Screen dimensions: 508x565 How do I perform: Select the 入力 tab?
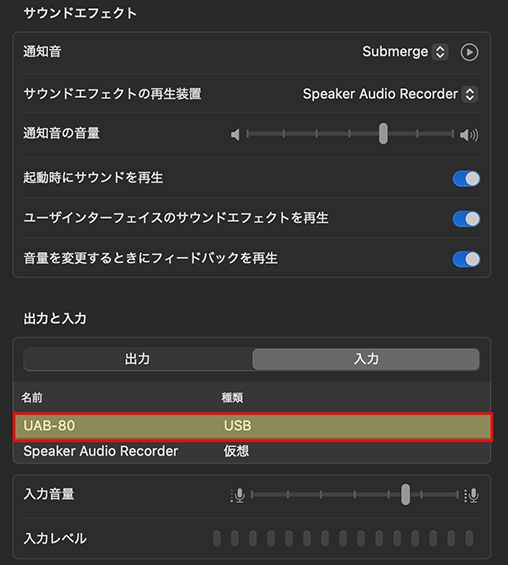pos(366,359)
